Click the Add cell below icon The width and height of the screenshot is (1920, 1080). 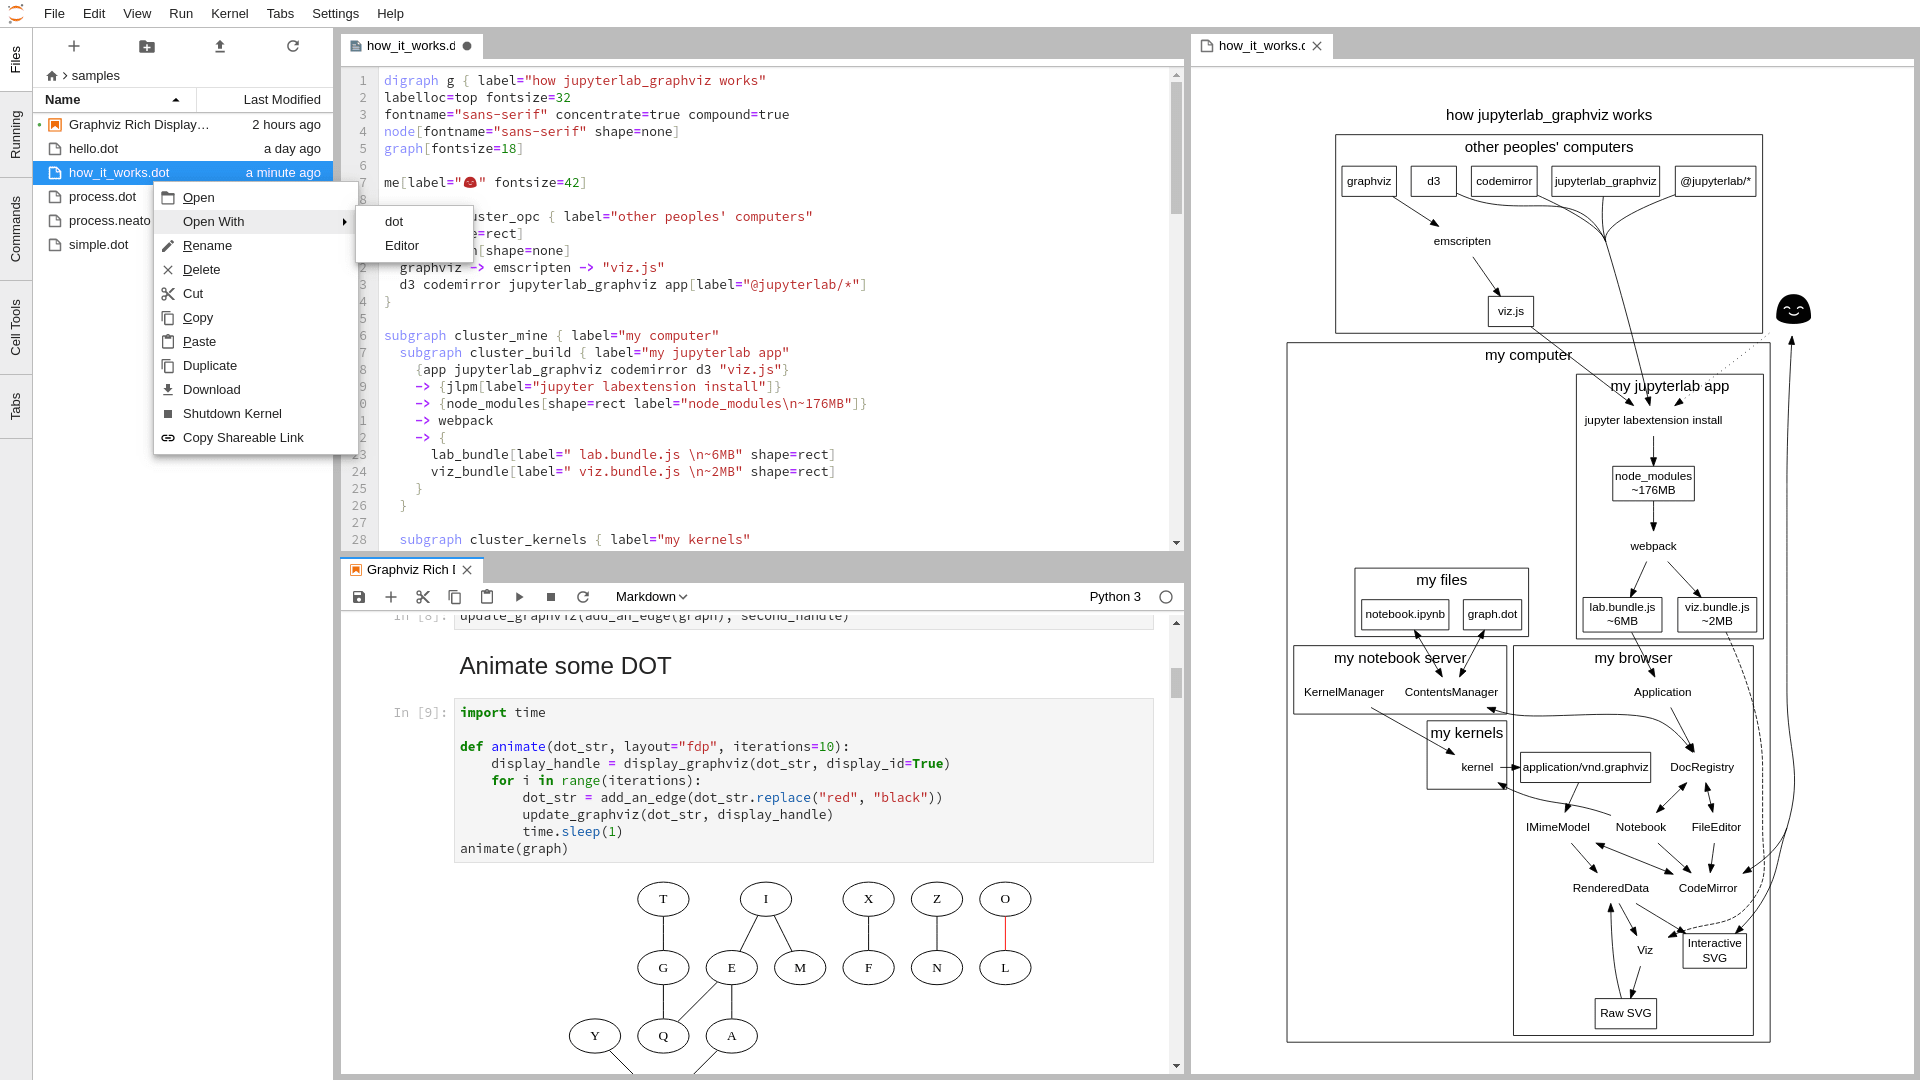390,596
